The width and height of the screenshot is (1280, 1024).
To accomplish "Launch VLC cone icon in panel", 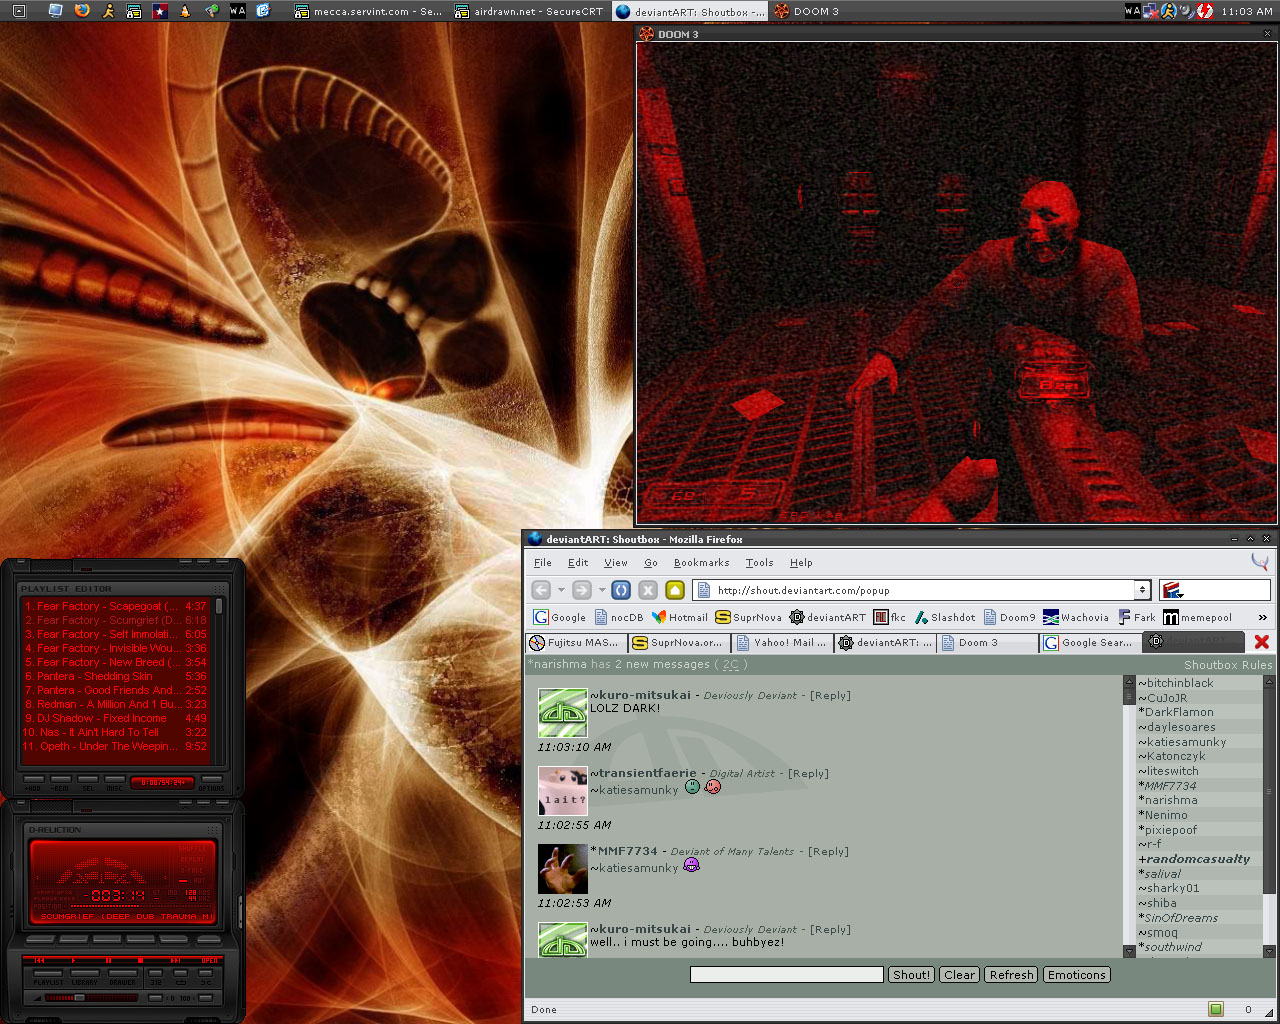I will pos(185,11).
